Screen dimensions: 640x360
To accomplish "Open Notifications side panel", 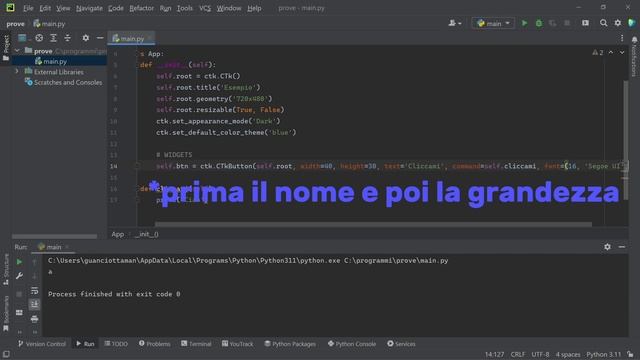I will click(x=634, y=56).
